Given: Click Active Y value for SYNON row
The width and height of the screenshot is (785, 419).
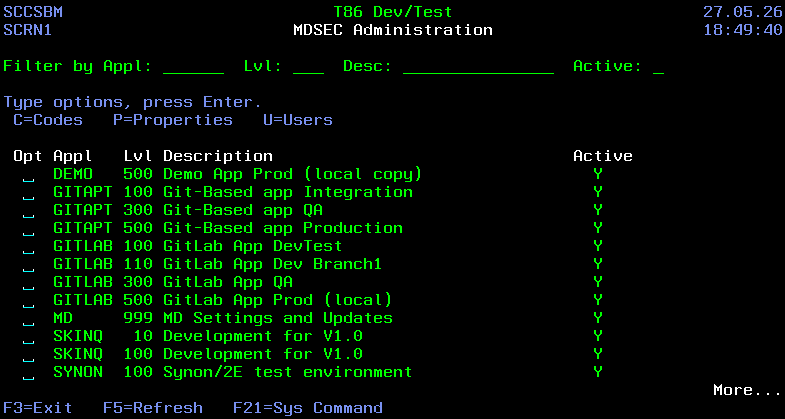Looking at the screenshot, I should 598,372.
